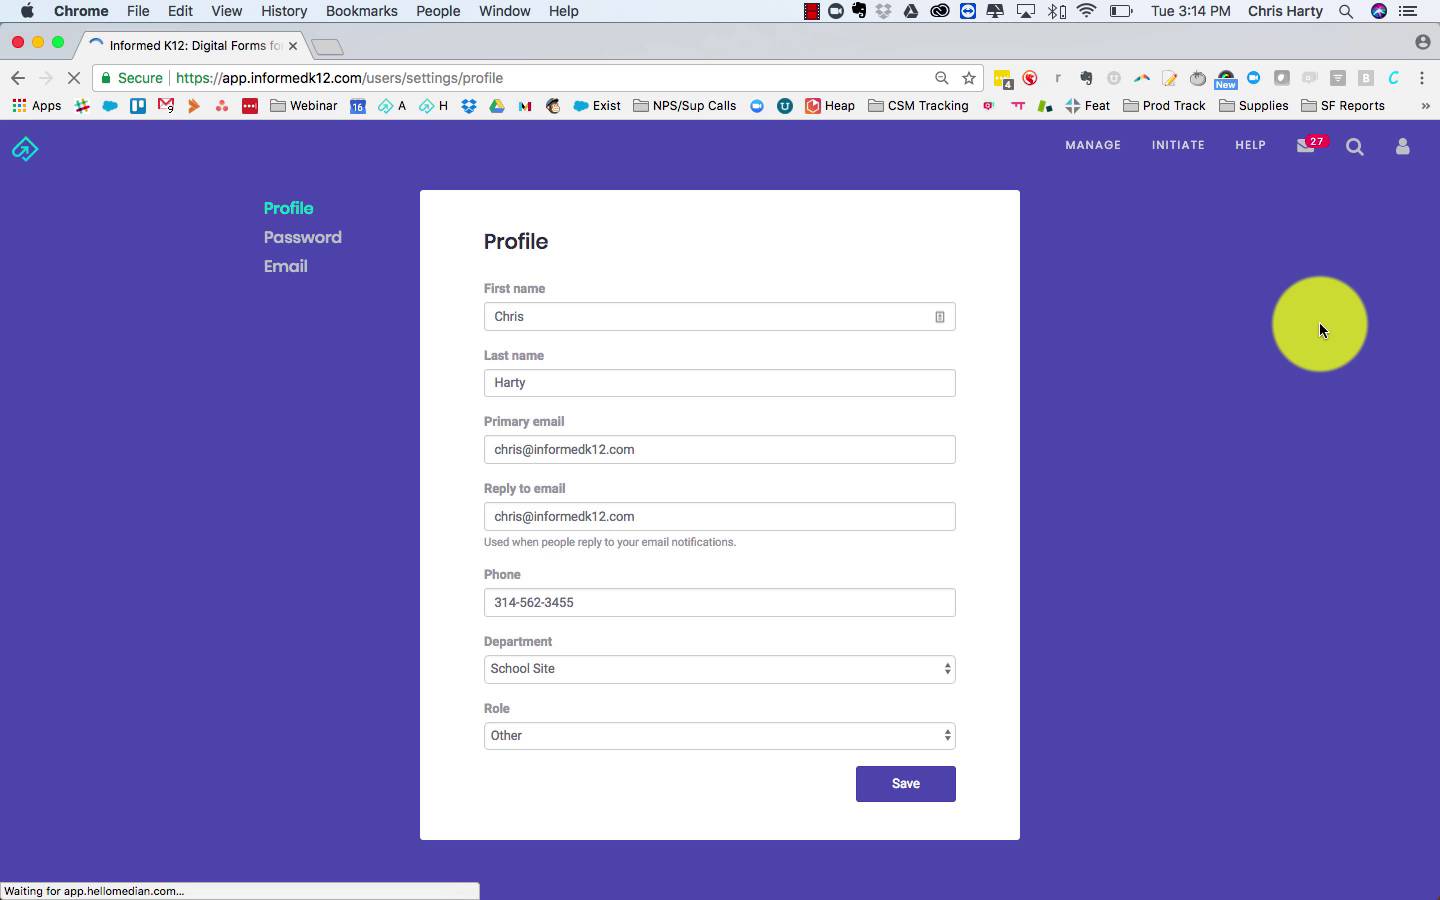Click the Save button
1440x900 pixels.
[905, 784]
